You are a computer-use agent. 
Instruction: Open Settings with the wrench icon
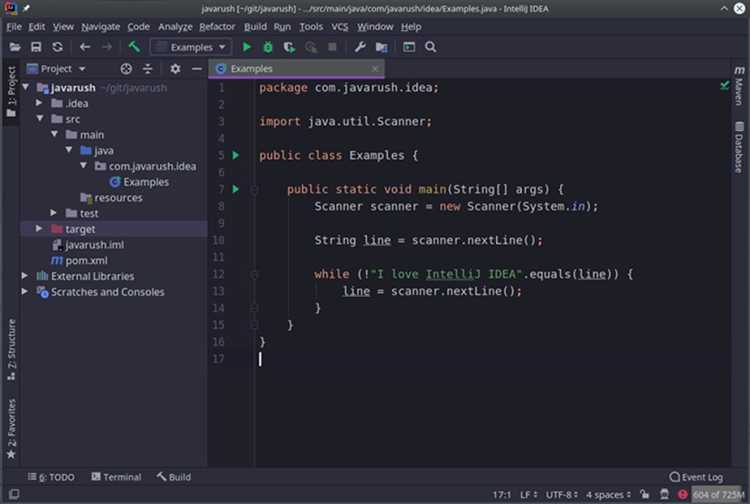[360, 47]
